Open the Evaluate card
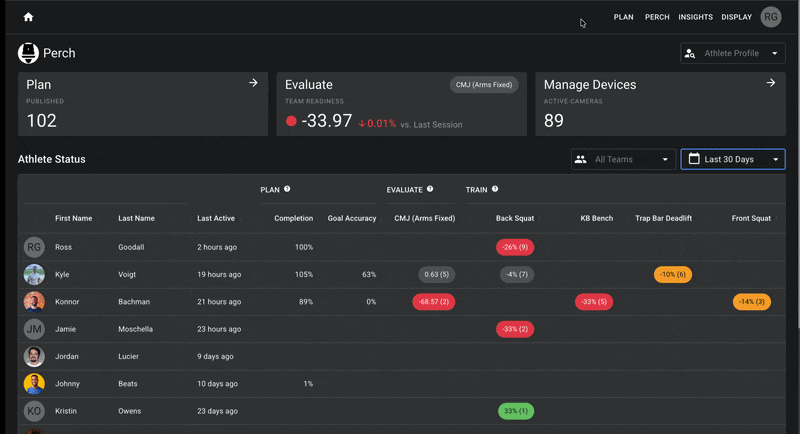800x434 pixels. point(402,104)
